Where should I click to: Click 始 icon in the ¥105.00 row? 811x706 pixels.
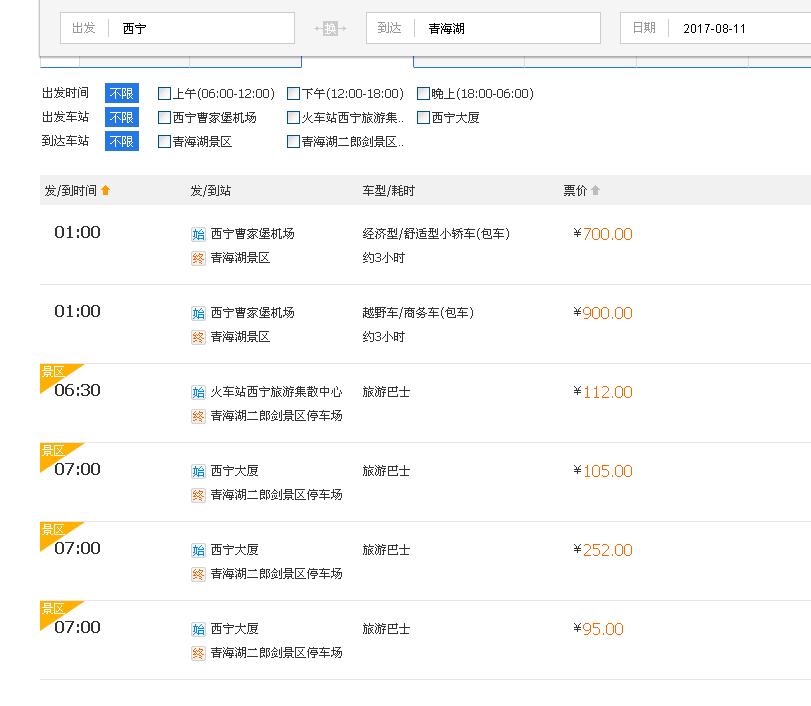(x=198, y=471)
